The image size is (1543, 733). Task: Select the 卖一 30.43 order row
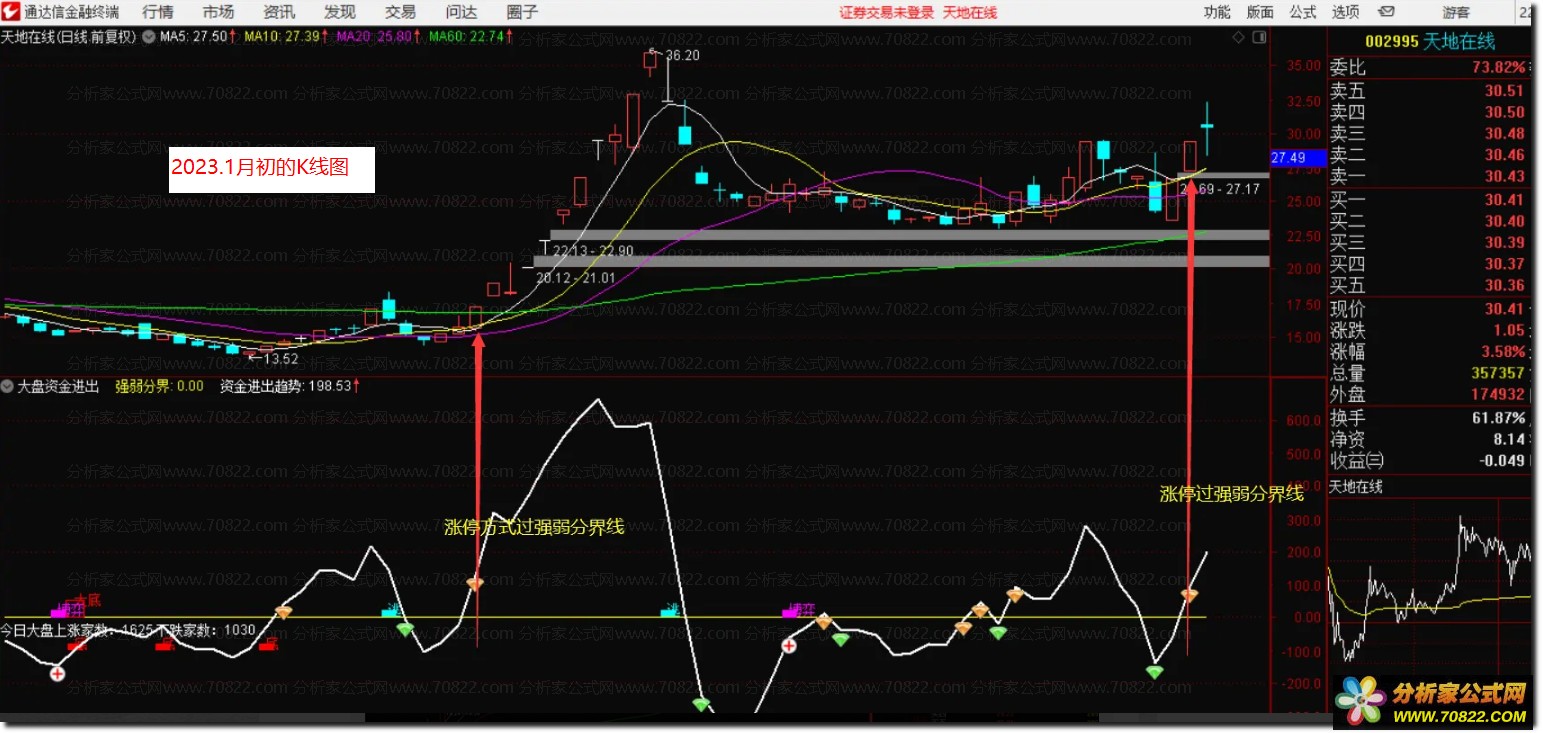tap(1429, 177)
